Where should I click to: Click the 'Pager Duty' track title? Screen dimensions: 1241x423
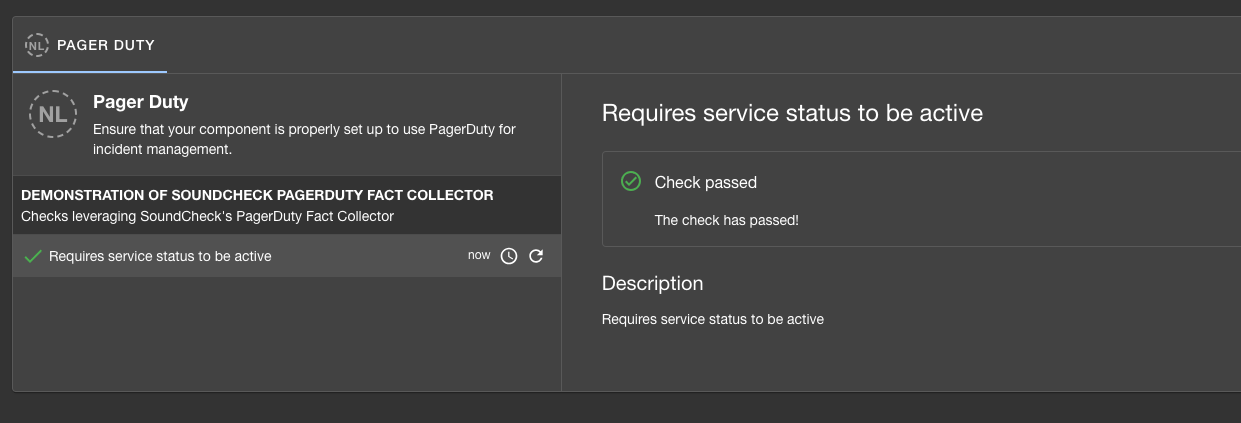pos(141,102)
